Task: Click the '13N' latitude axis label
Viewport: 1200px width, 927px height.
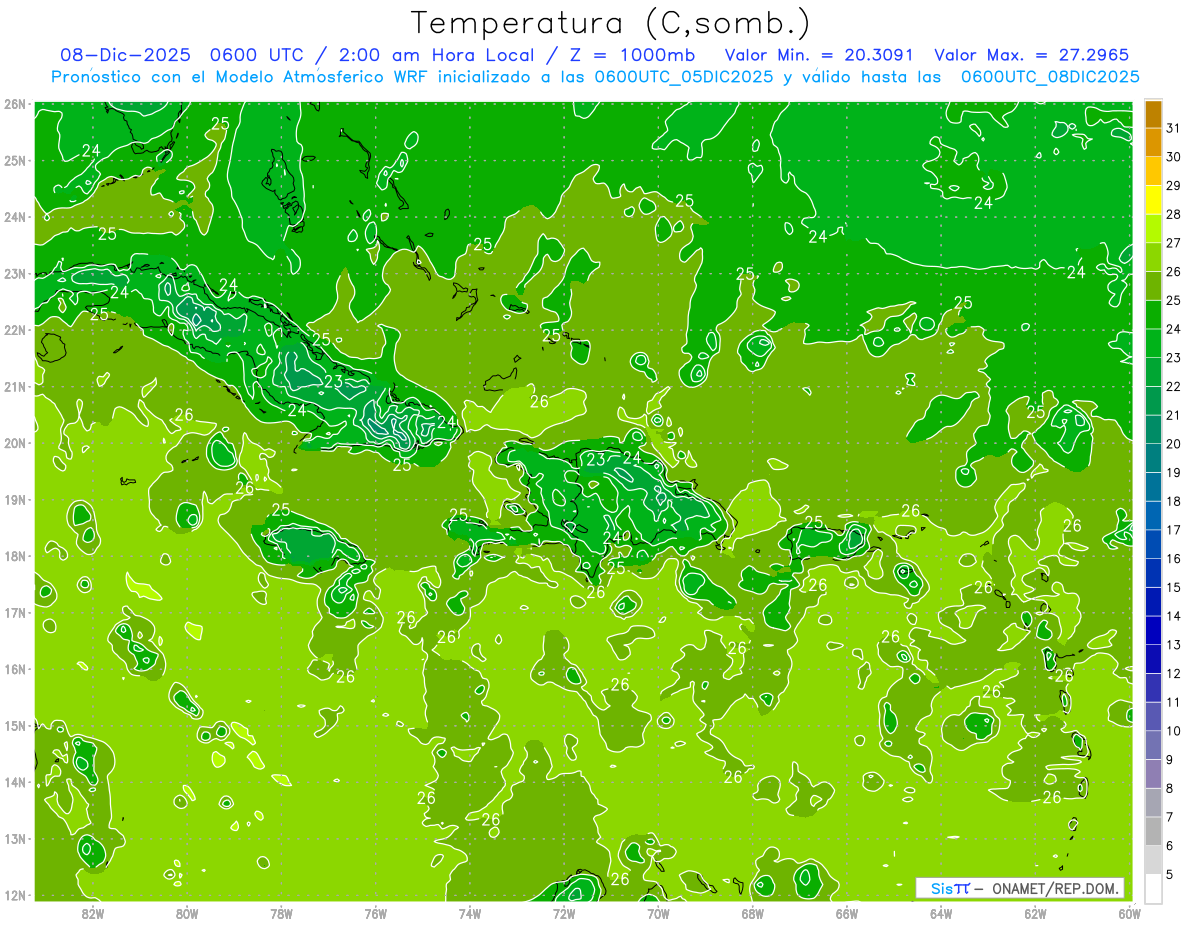Action: (14, 838)
